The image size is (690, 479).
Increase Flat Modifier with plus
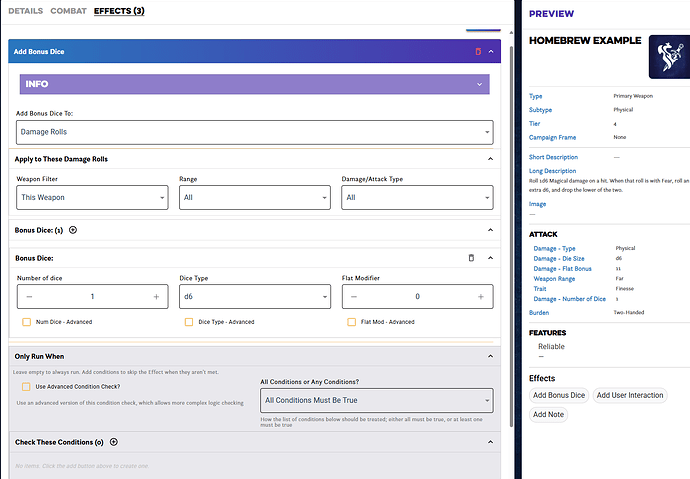pos(481,296)
